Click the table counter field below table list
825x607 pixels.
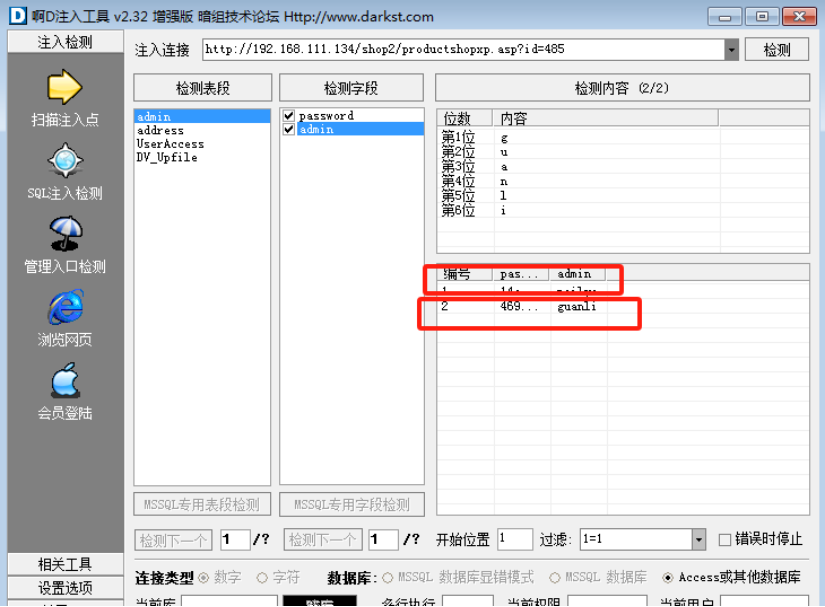point(235,540)
